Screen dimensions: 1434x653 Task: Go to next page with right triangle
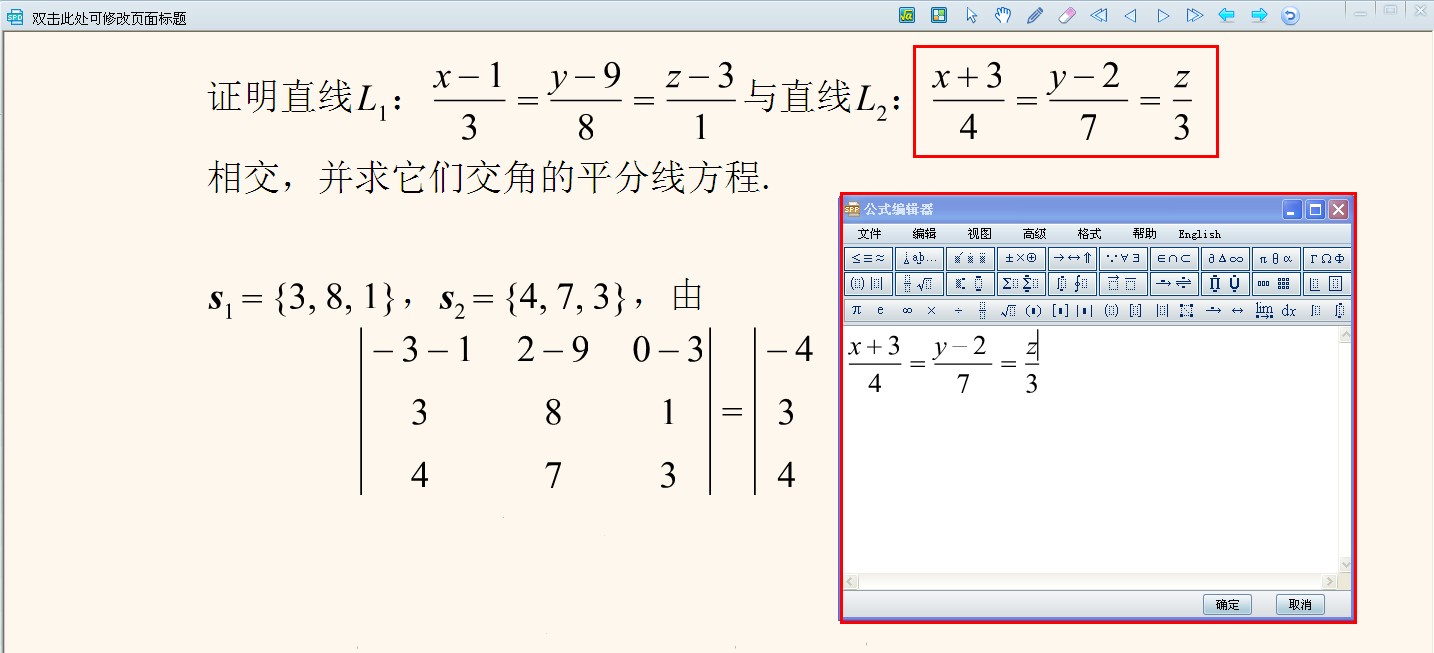[1162, 15]
